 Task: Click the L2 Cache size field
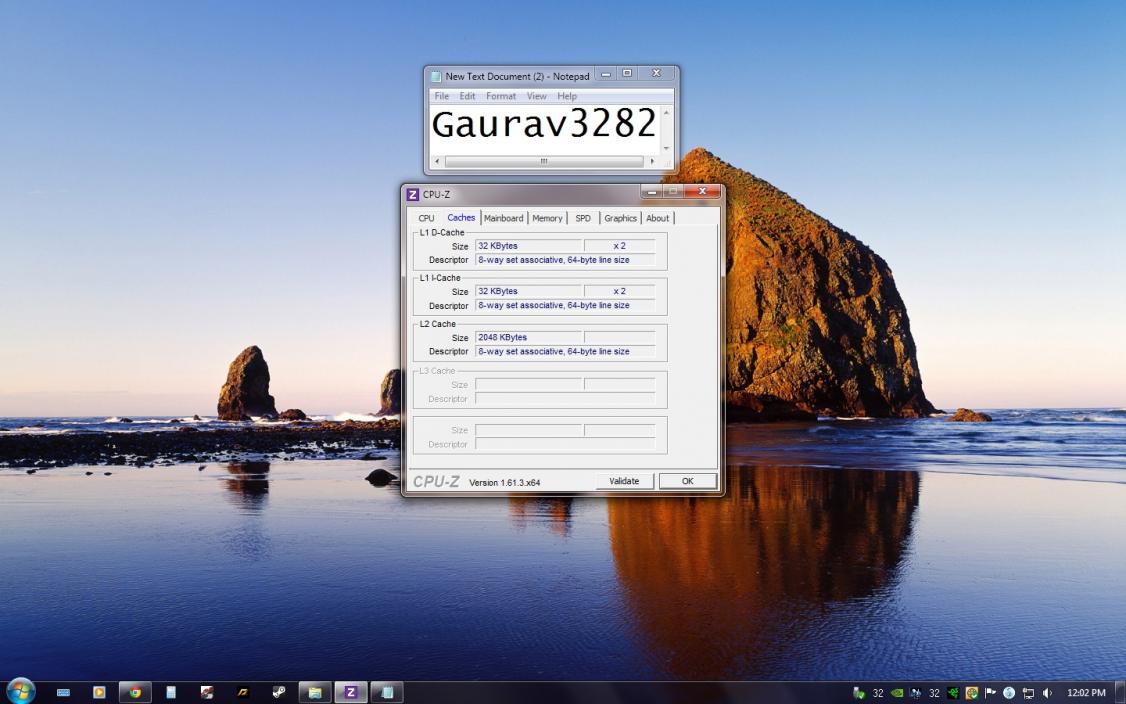(x=529, y=338)
